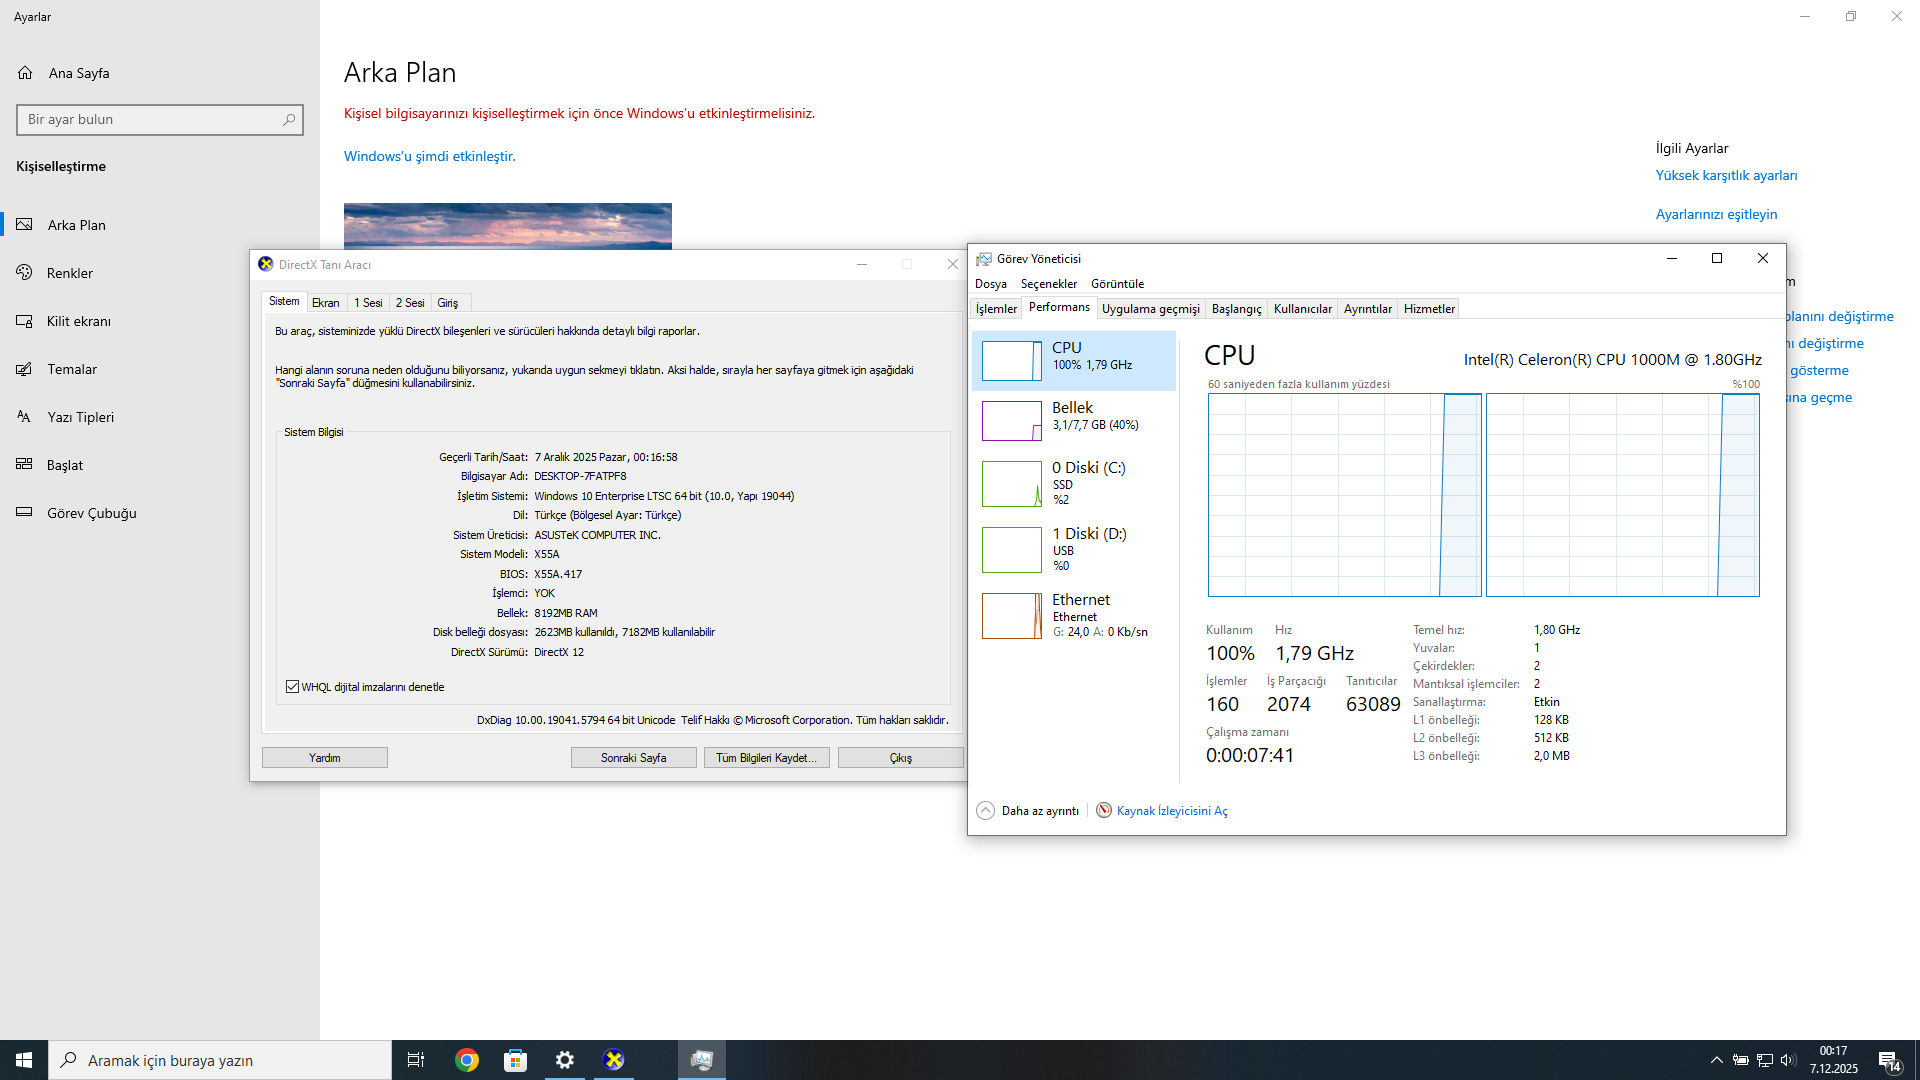Click the second CPU core usage graph

coord(1622,495)
